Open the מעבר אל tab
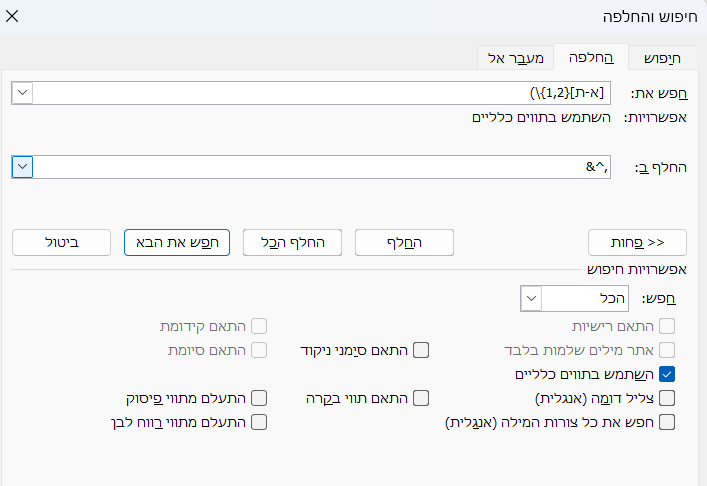This screenshot has height=486, width=707. 515,58
